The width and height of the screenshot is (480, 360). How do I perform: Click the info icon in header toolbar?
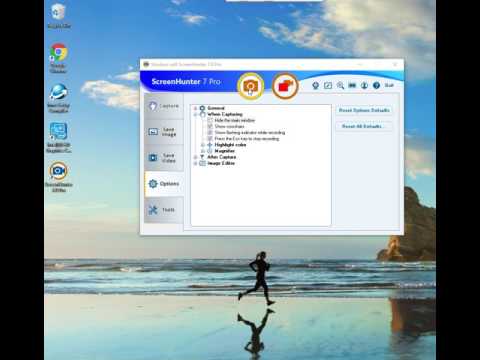[364, 86]
